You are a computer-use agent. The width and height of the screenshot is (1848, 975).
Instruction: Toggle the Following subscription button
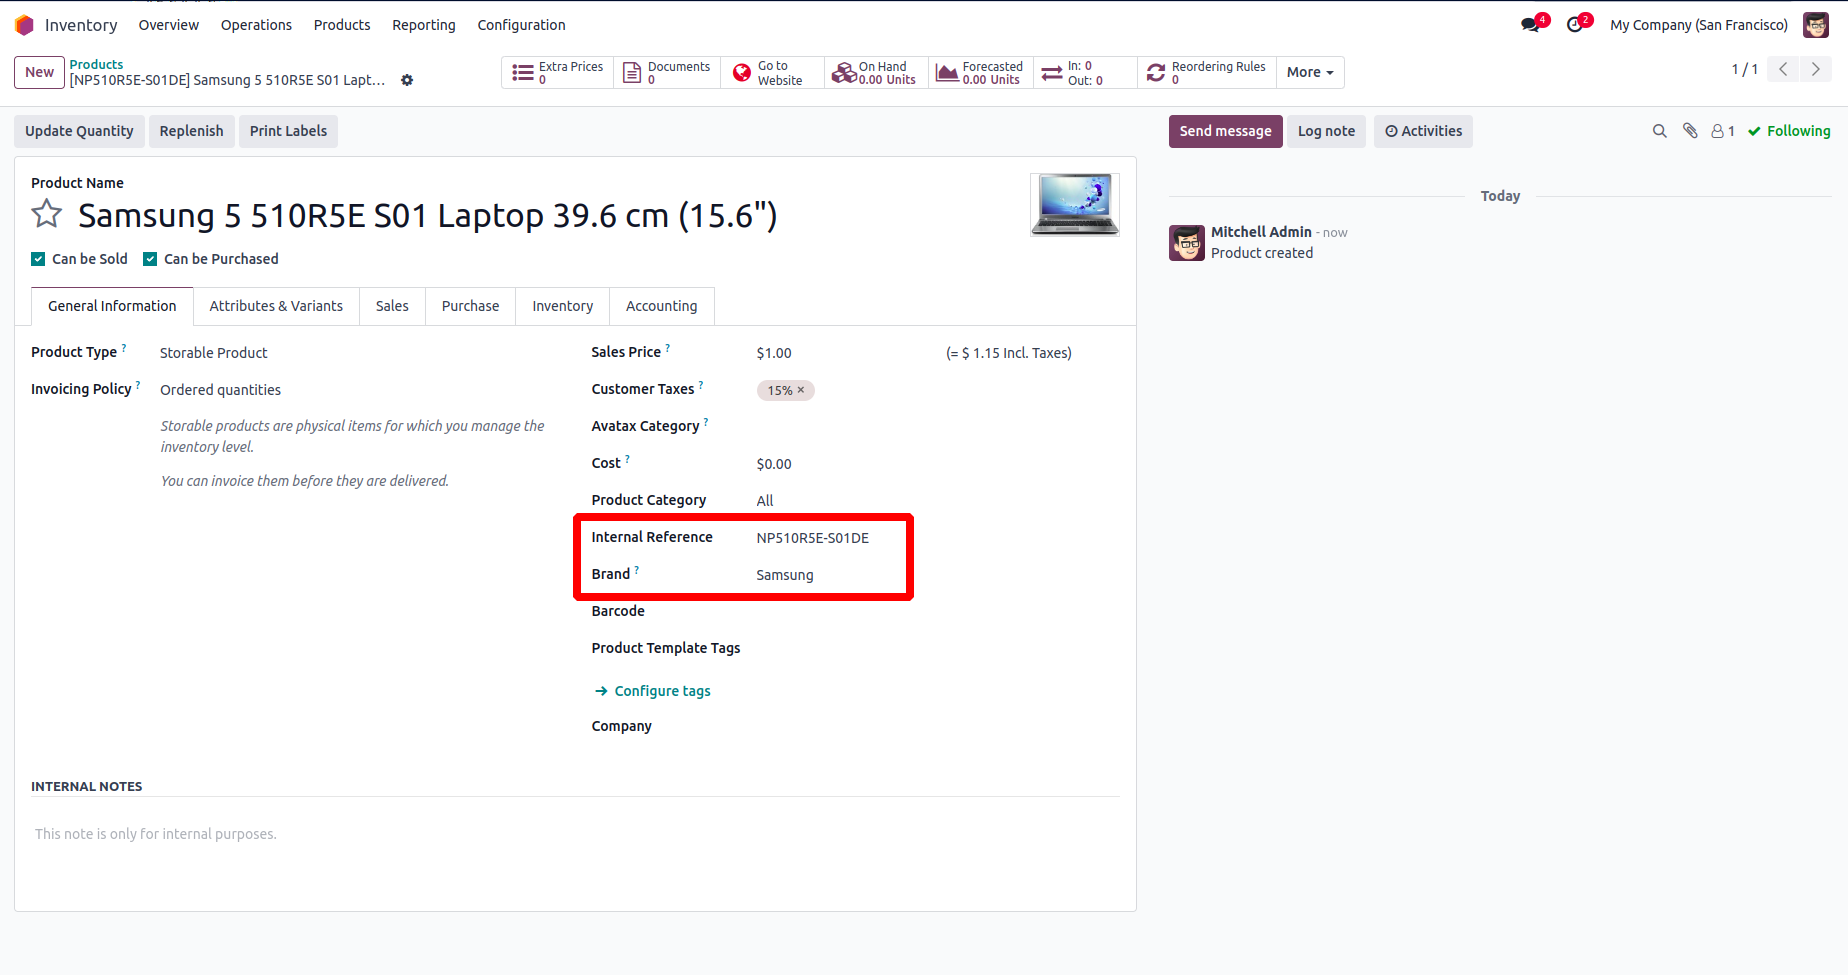pos(1789,131)
